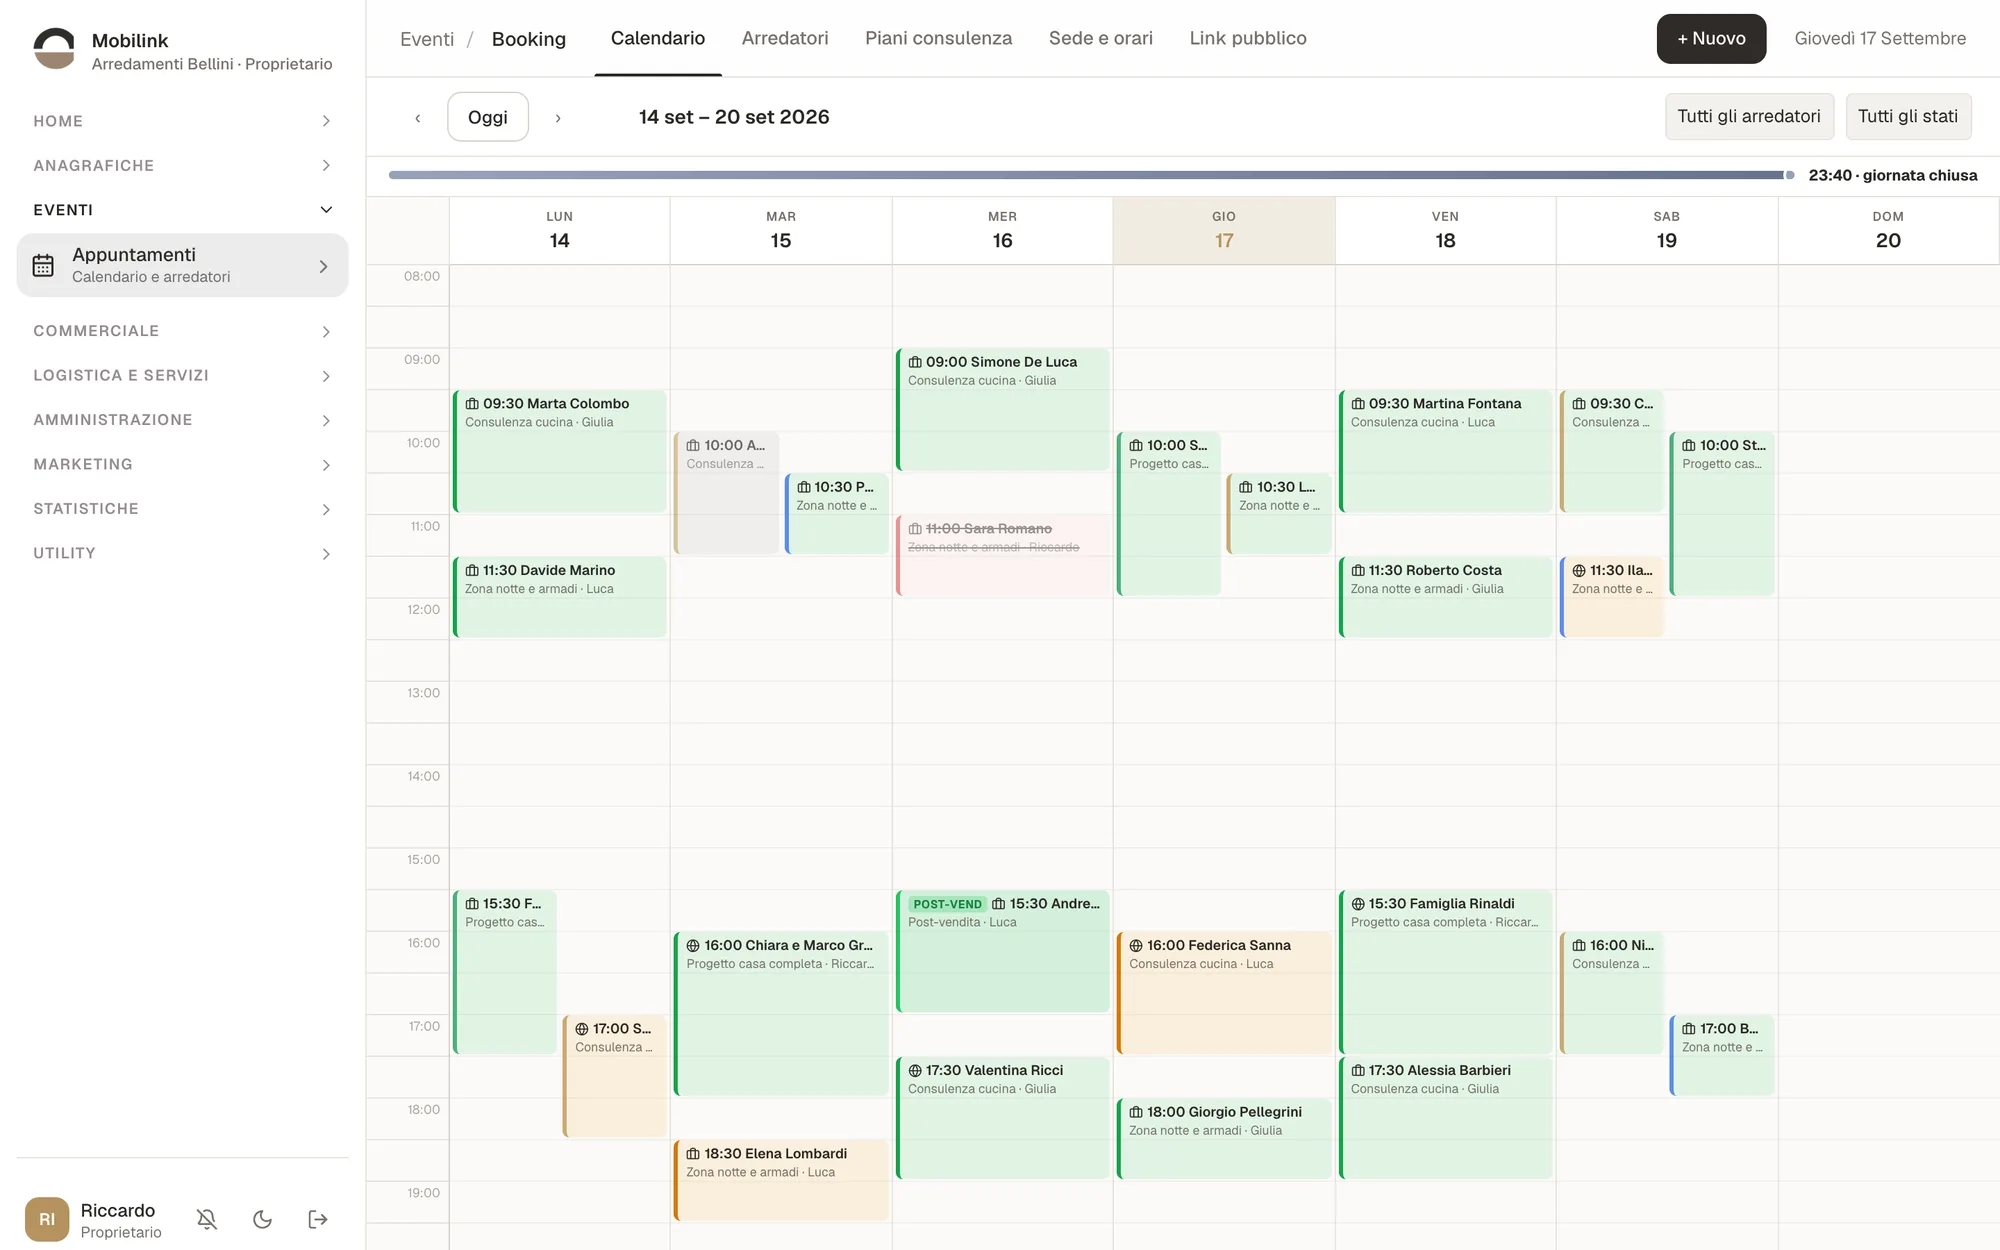Switch to Calendario tab

(658, 38)
